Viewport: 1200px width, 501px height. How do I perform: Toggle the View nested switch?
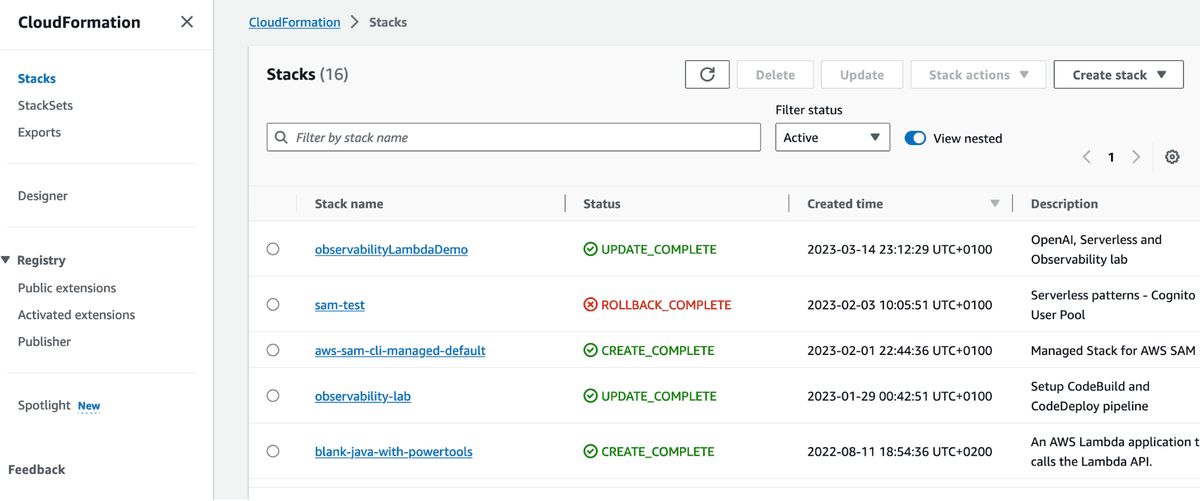915,138
